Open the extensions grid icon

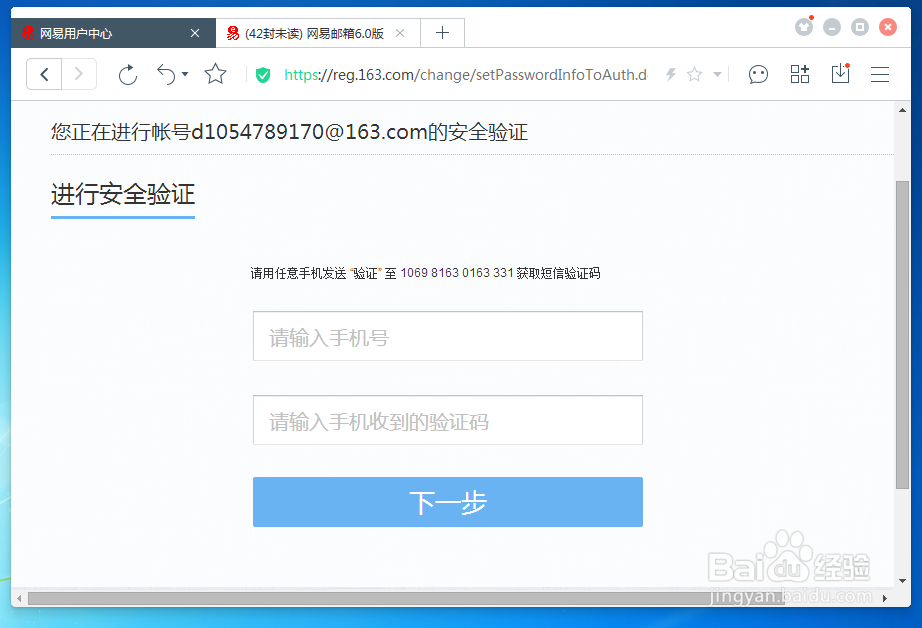(x=800, y=74)
